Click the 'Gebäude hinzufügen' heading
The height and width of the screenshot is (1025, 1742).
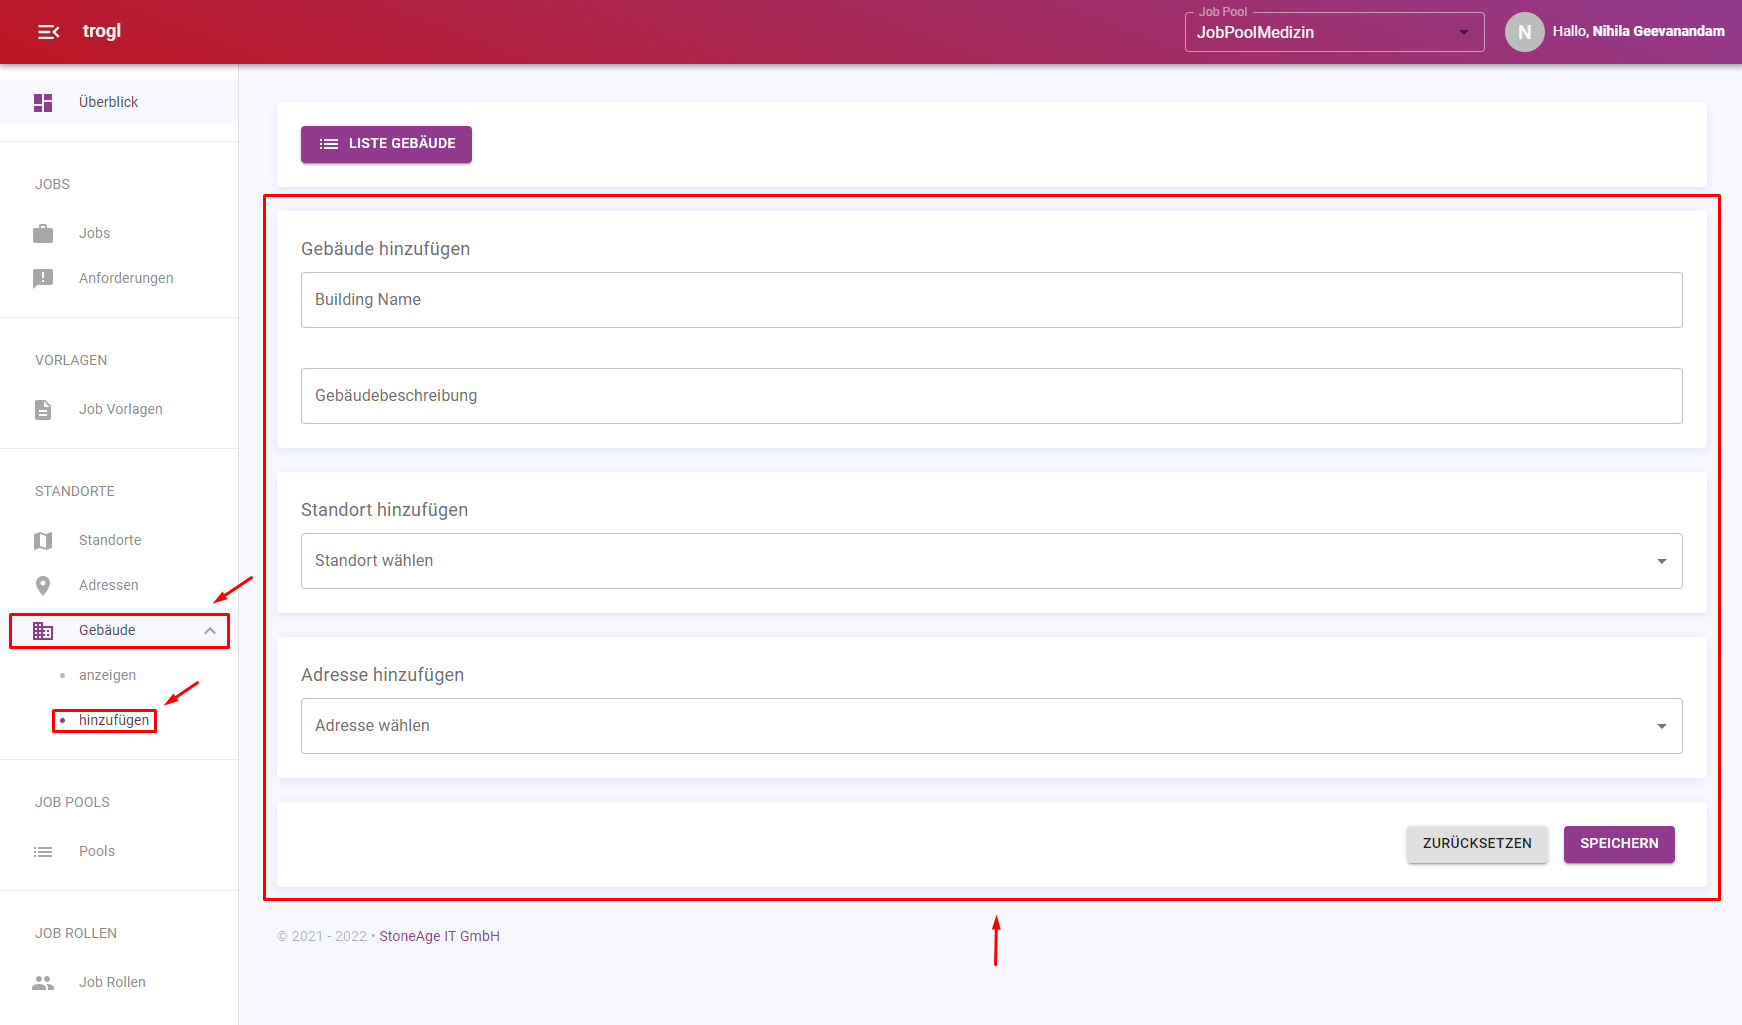[385, 249]
